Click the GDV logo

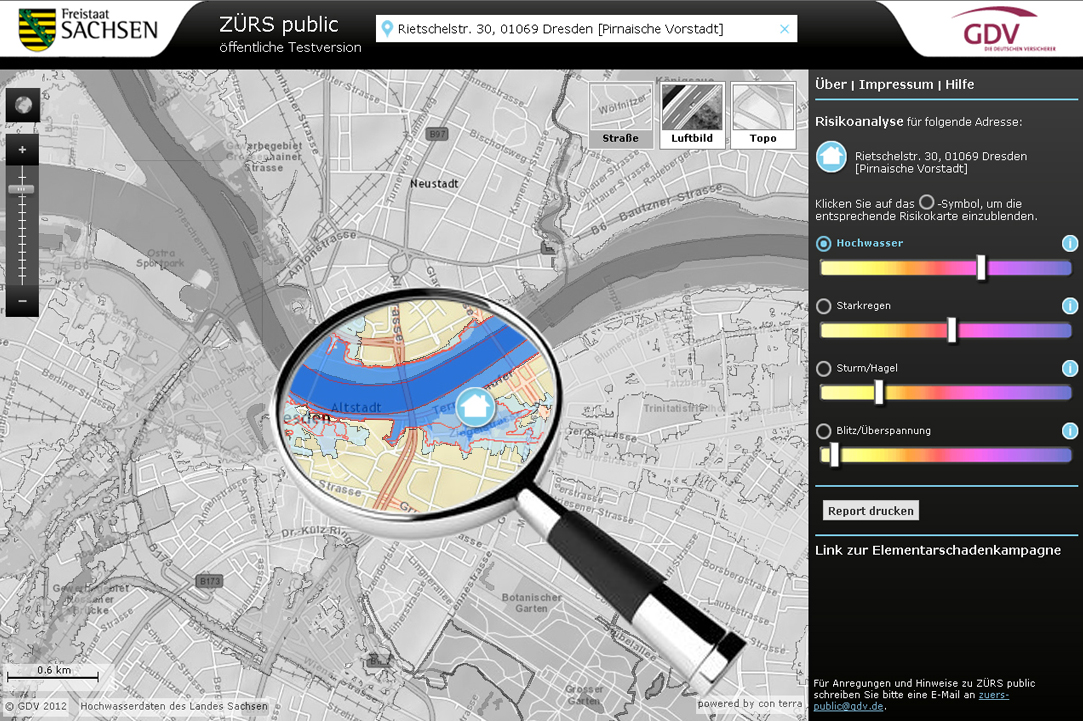click(1005, 29)
